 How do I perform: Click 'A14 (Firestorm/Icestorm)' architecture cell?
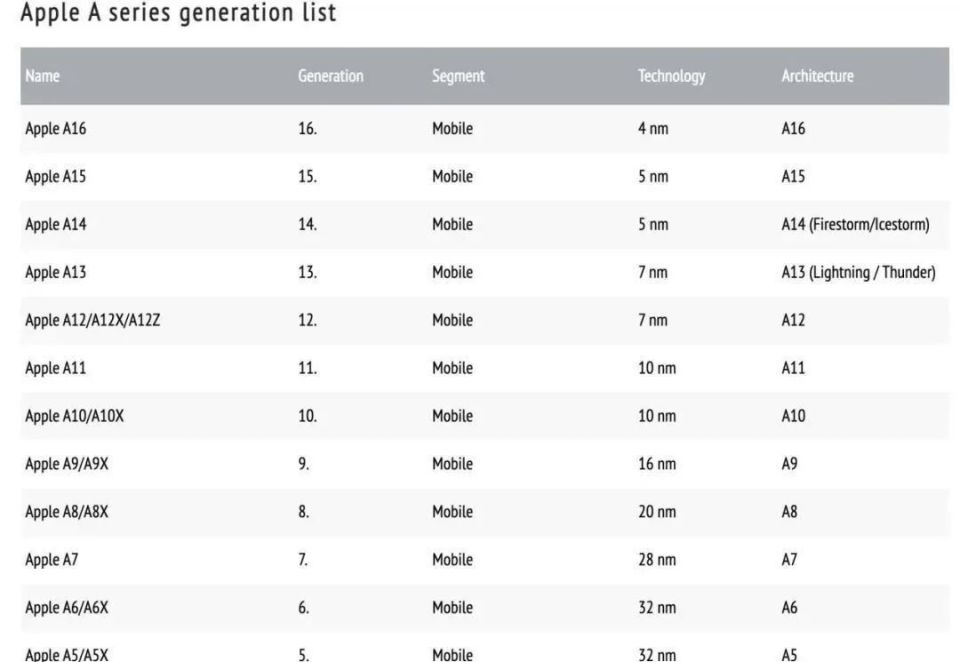(855, 224)
